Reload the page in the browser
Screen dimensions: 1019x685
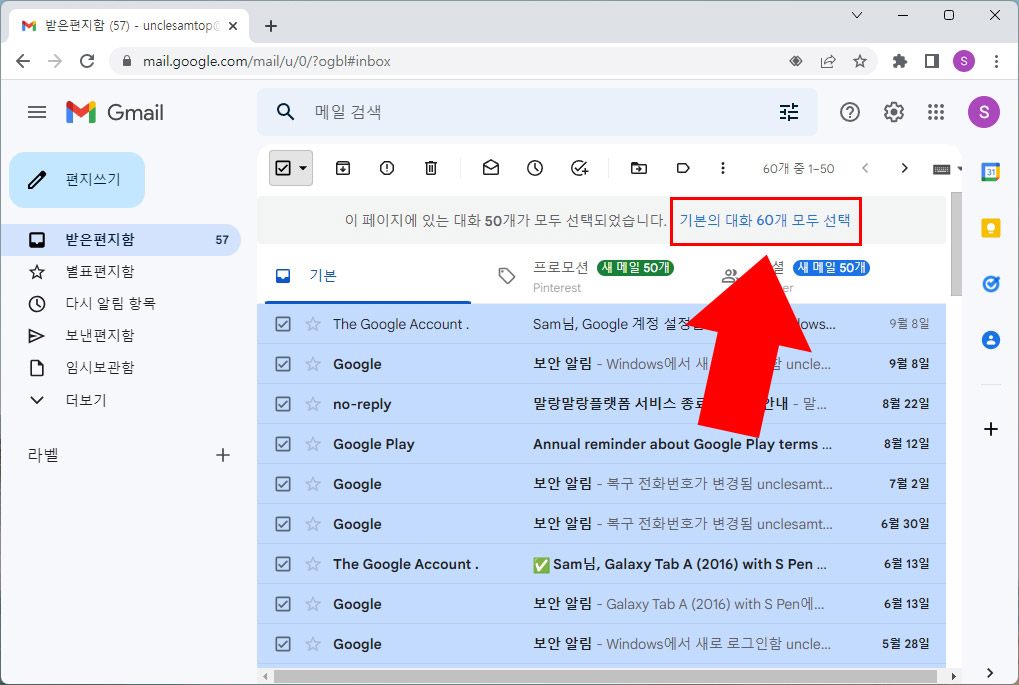point(87,61)
